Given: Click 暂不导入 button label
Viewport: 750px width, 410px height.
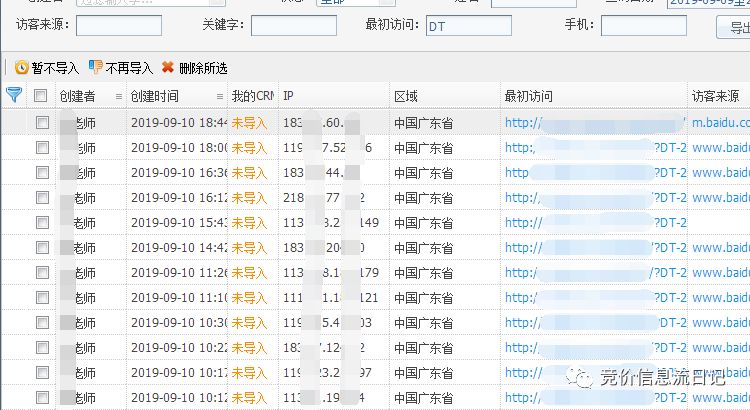Looking at the screenshot, I should point(55,68).
